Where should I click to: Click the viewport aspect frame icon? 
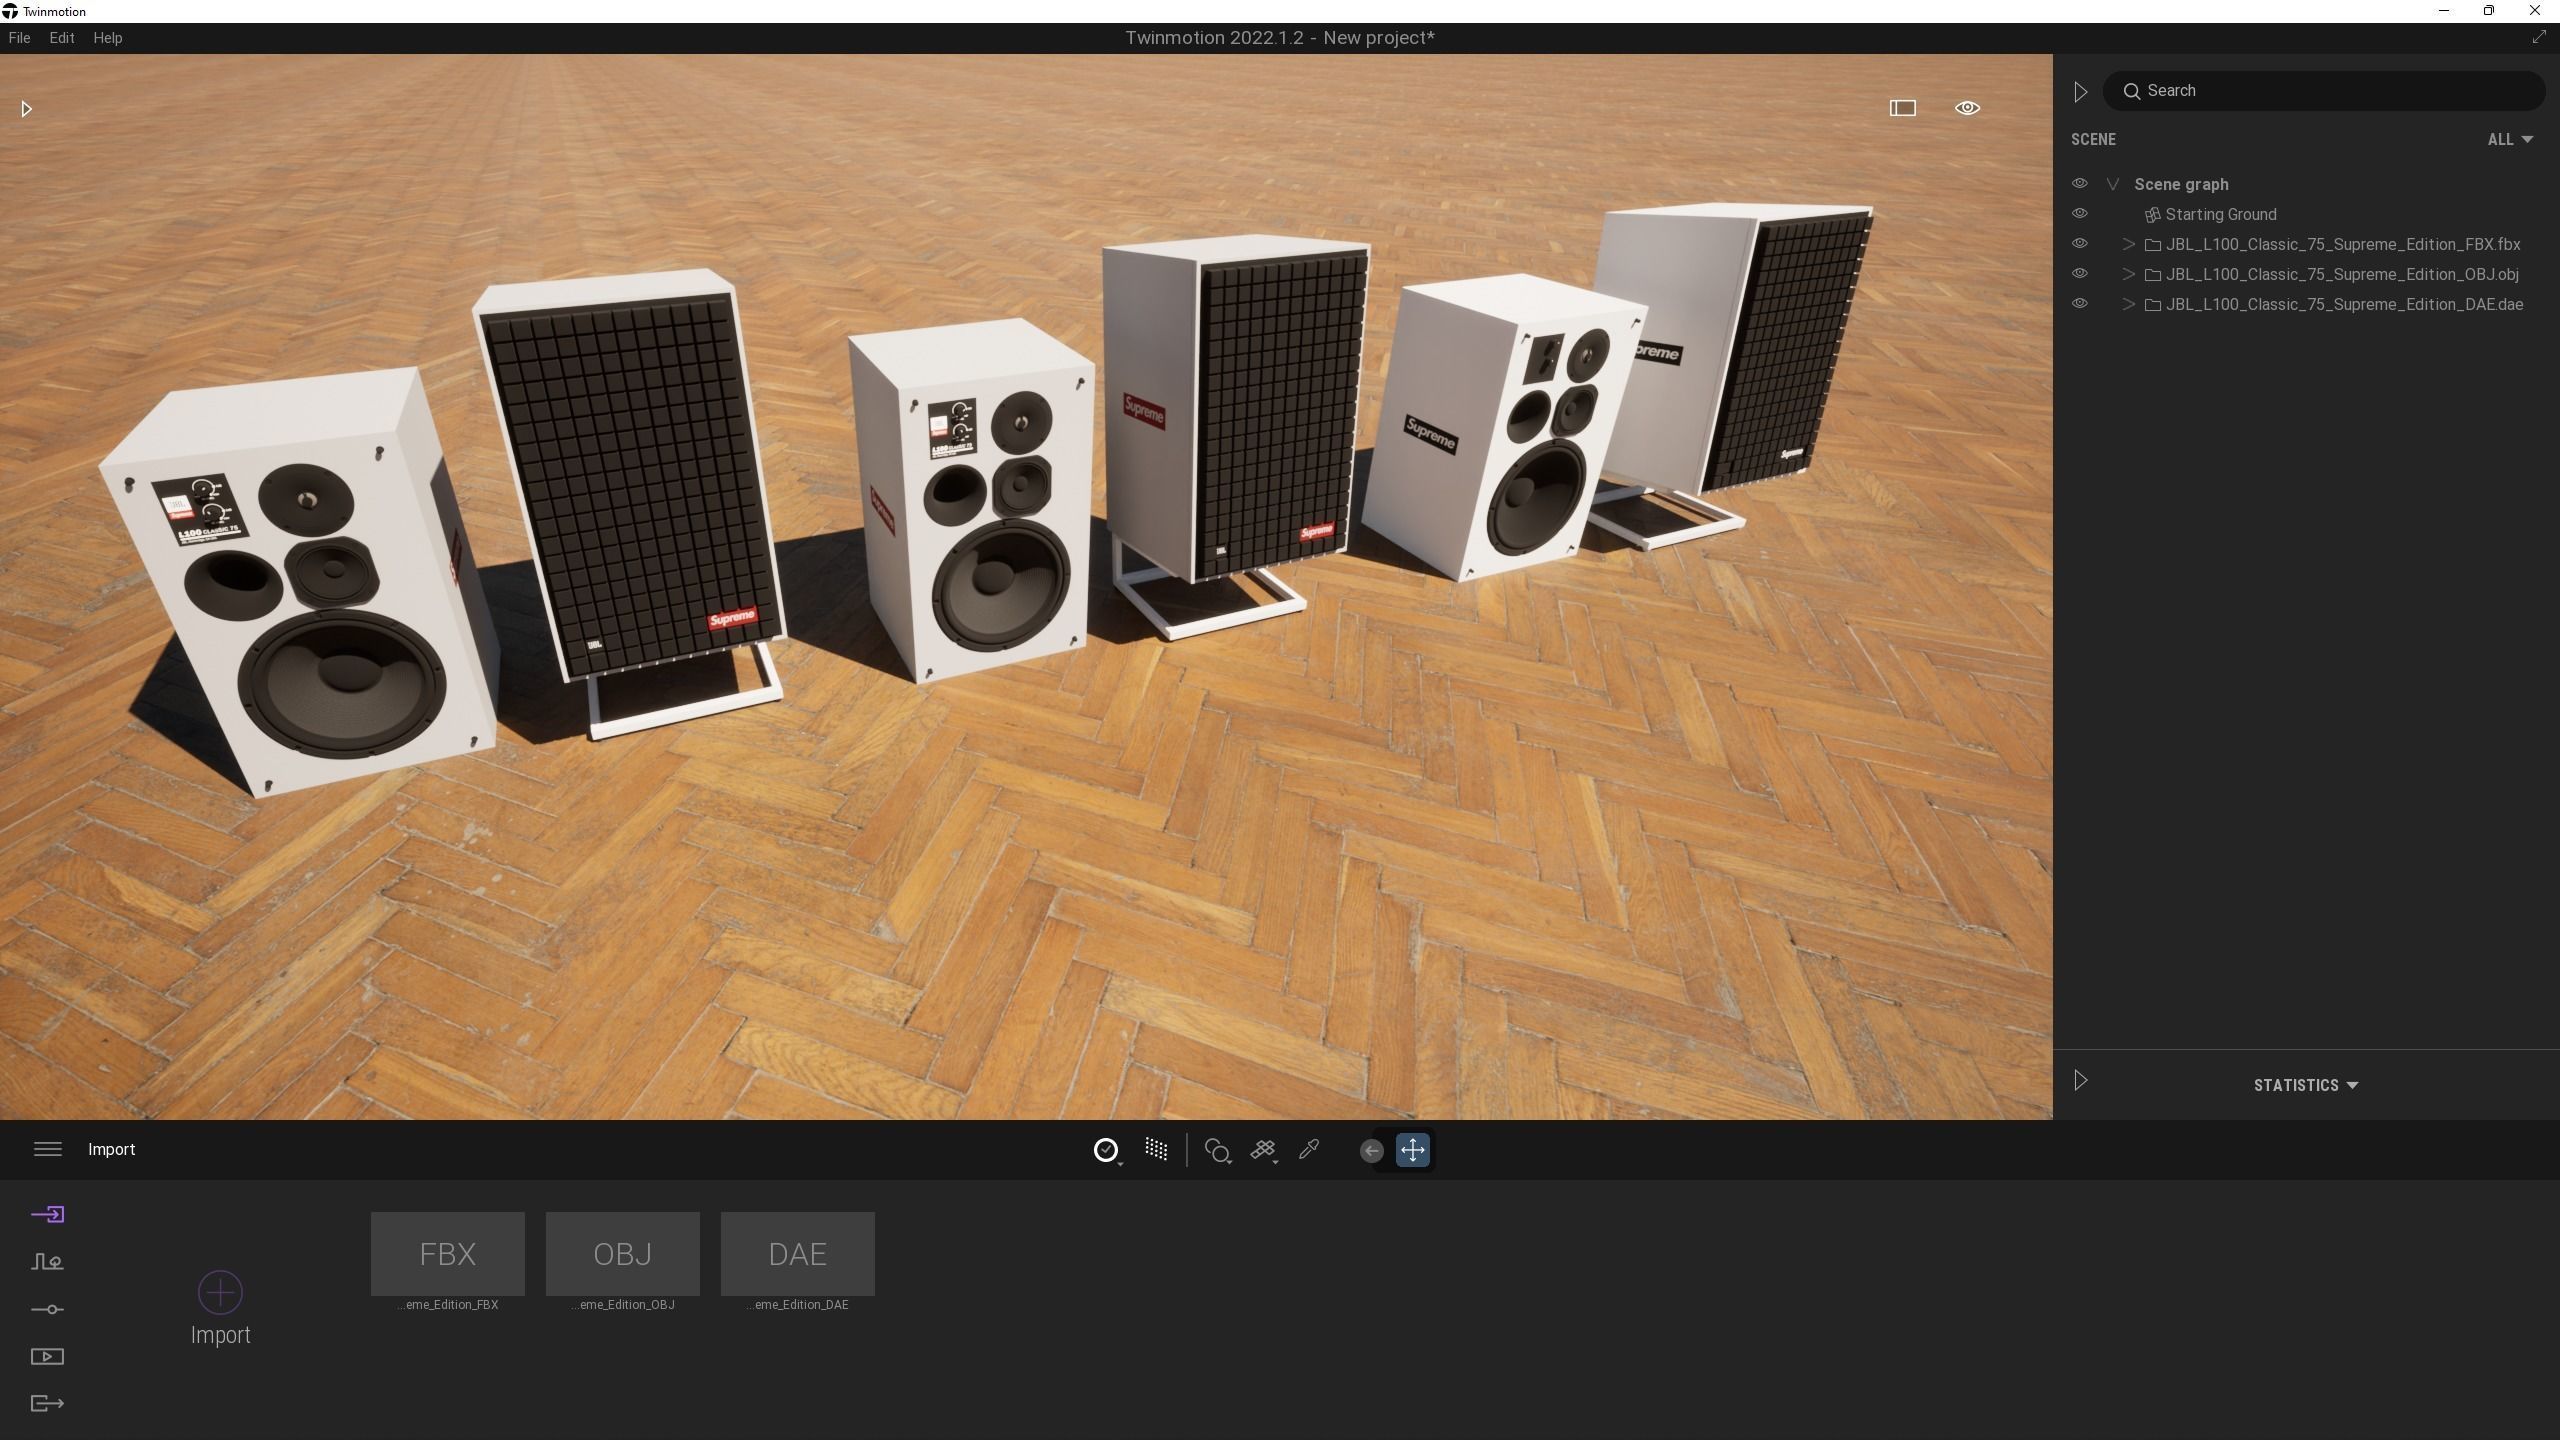[x=1902, y=108]
